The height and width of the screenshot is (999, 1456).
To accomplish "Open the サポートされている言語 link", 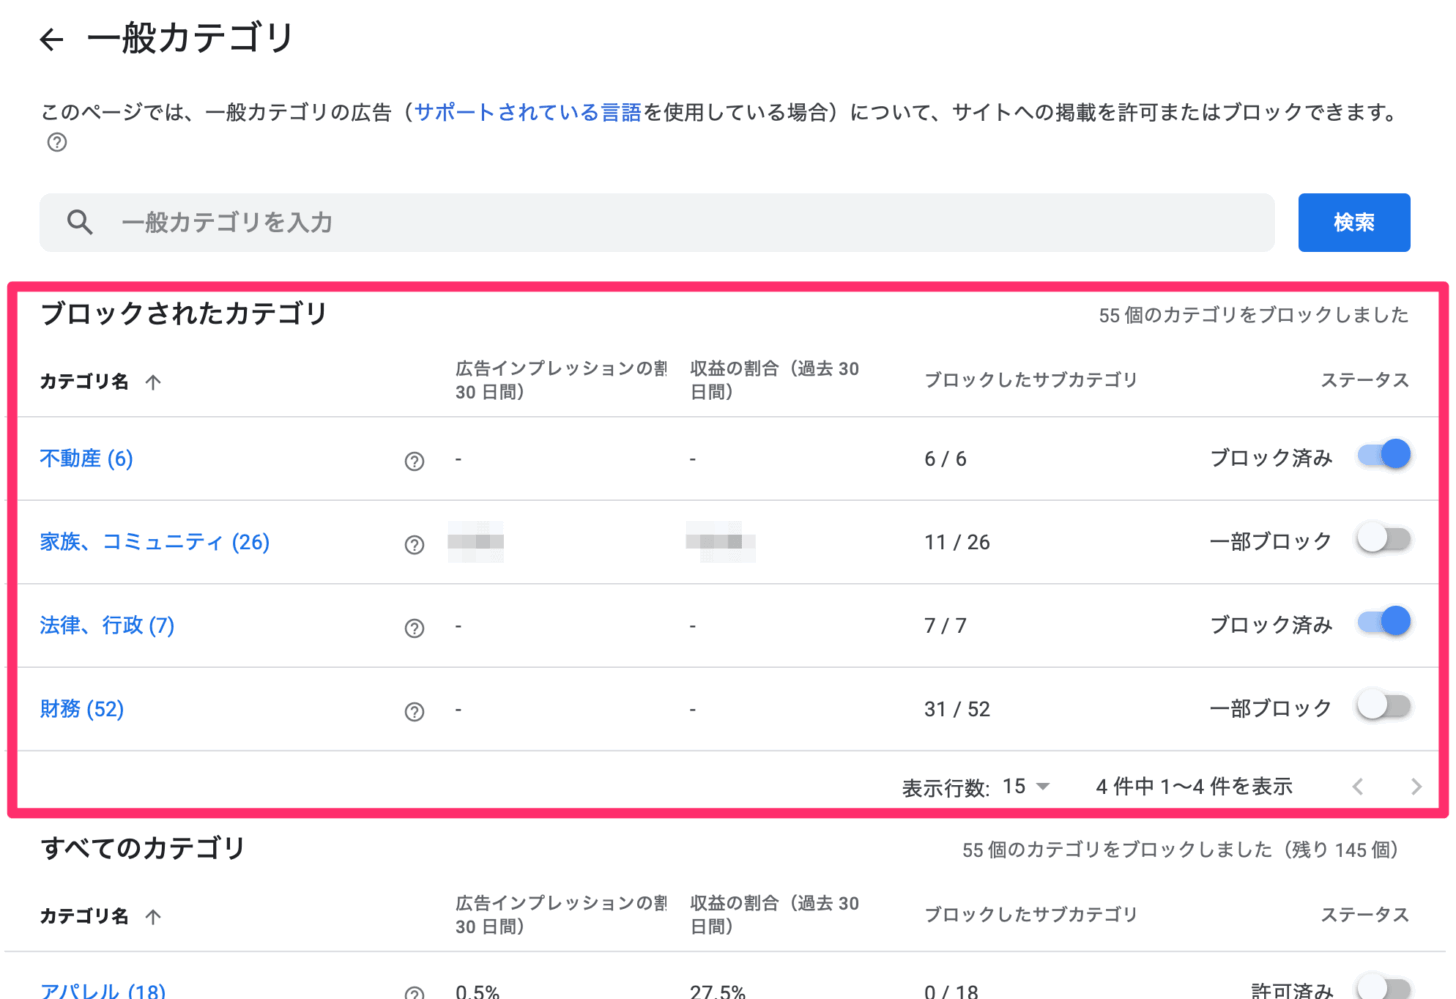I will click(x=528, y=112).
